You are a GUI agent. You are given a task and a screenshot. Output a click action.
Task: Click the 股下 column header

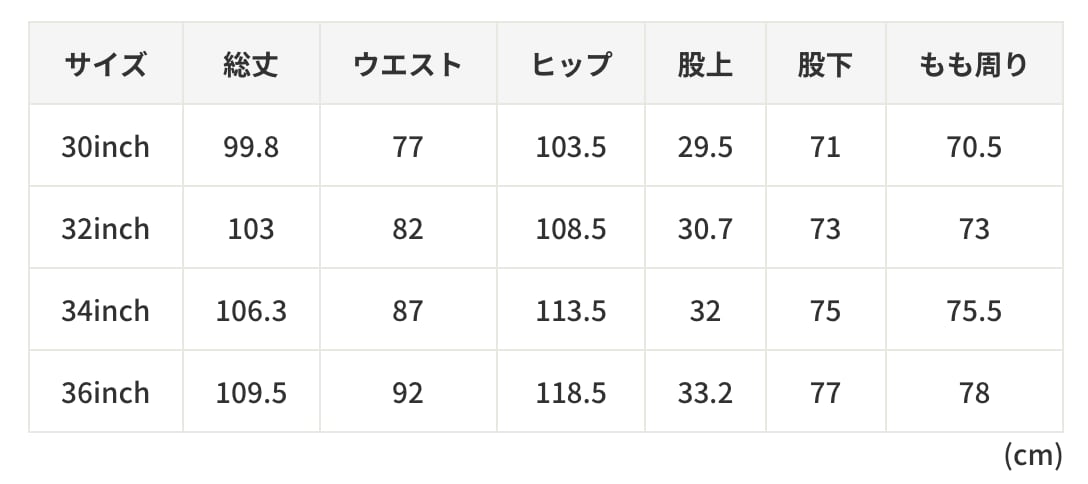(825, 65)
